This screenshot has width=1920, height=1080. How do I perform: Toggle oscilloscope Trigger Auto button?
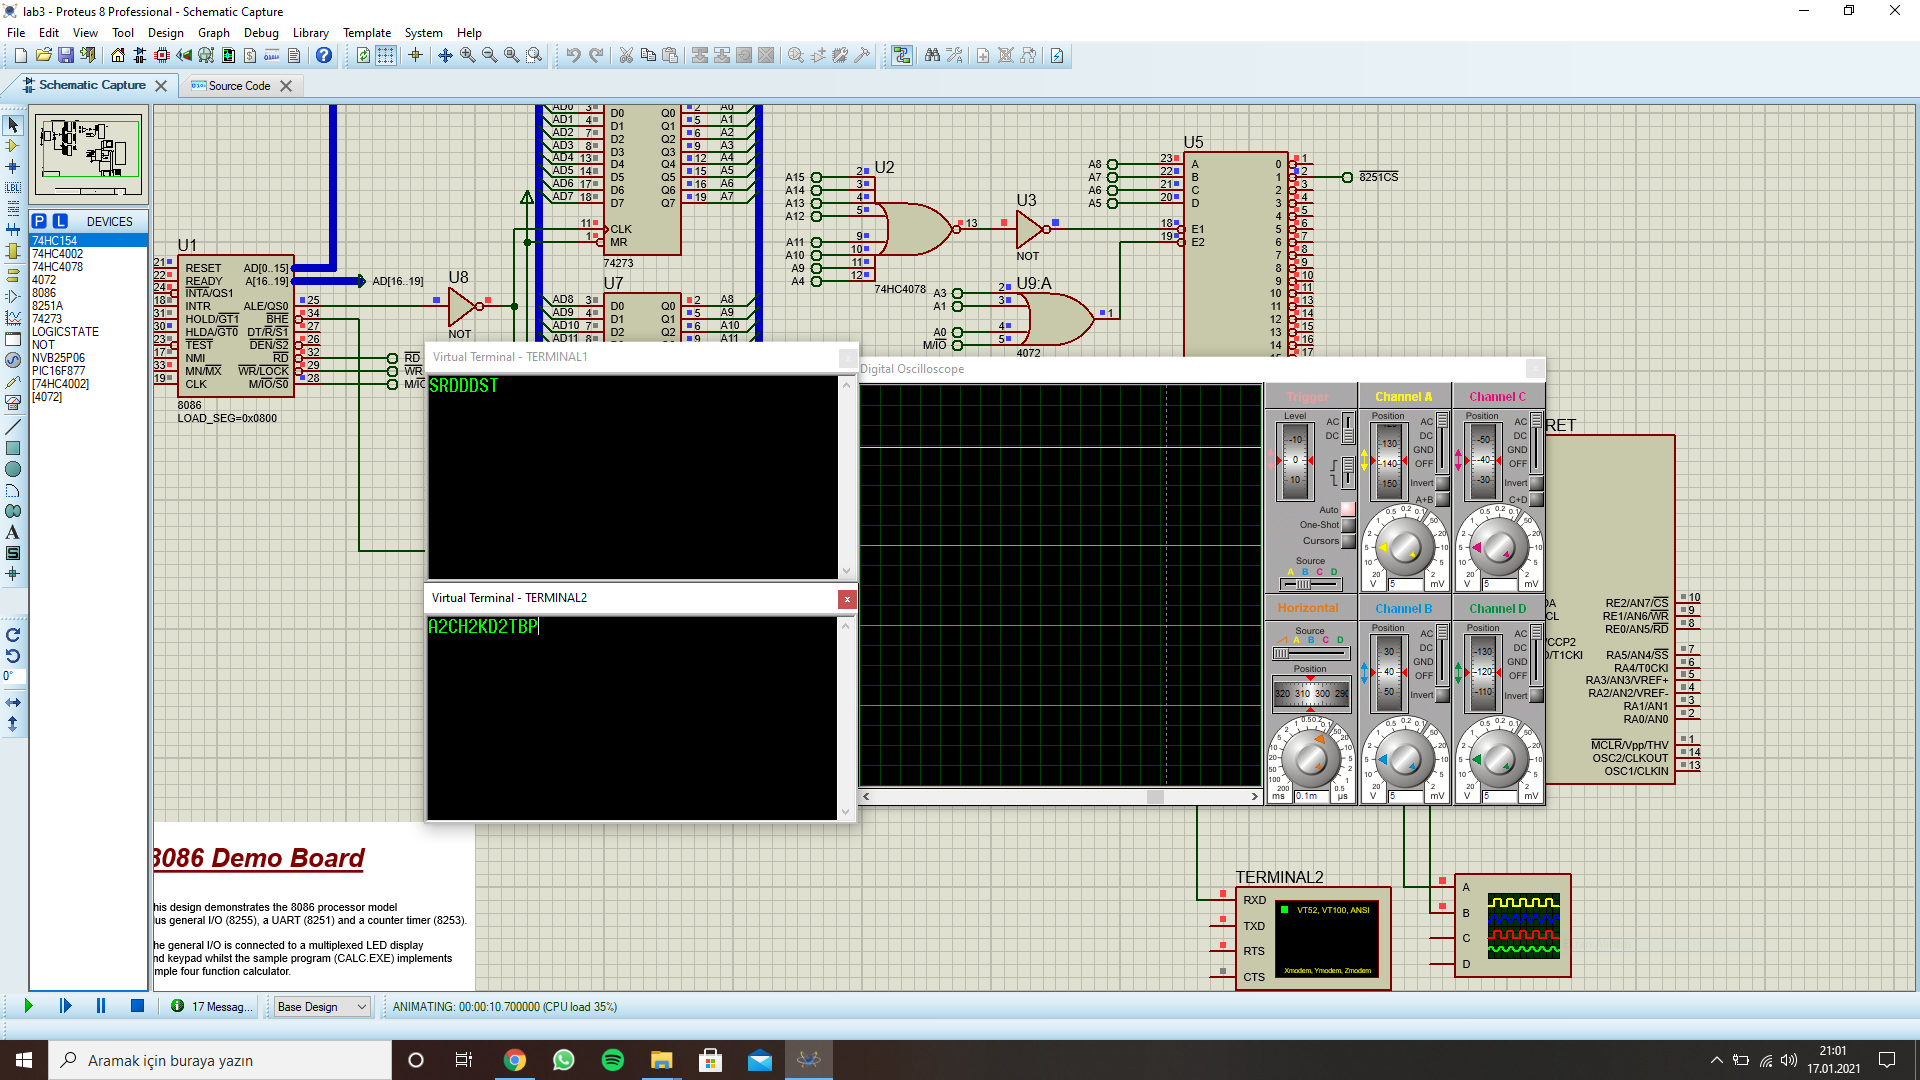coord(1348,509)
